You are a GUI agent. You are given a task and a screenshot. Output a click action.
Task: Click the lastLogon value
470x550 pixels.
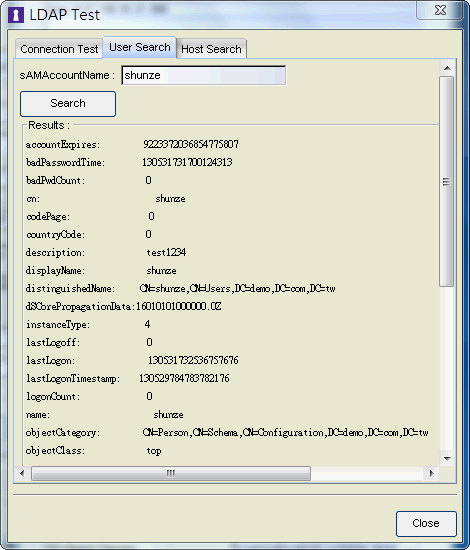pos(193,360)
